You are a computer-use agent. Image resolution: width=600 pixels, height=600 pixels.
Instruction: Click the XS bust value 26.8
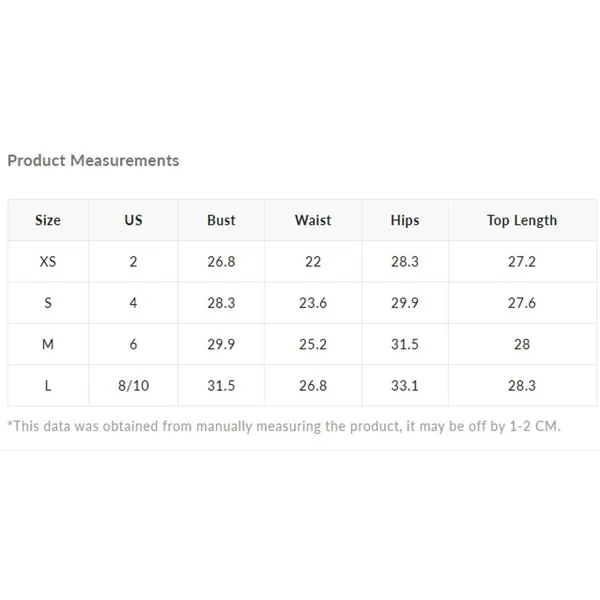click(x=221, y=262)
